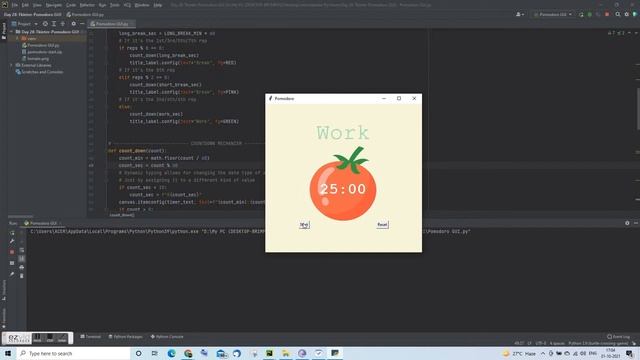The width and height of the screenshot is (640, 360).
Task: Click the taskbar search box
Action: coord(73,353)
